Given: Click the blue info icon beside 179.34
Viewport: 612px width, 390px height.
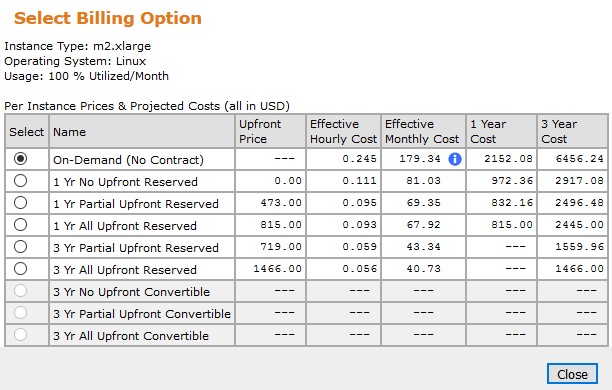Looking at the screenshot, I should click(x=455, y=159).
